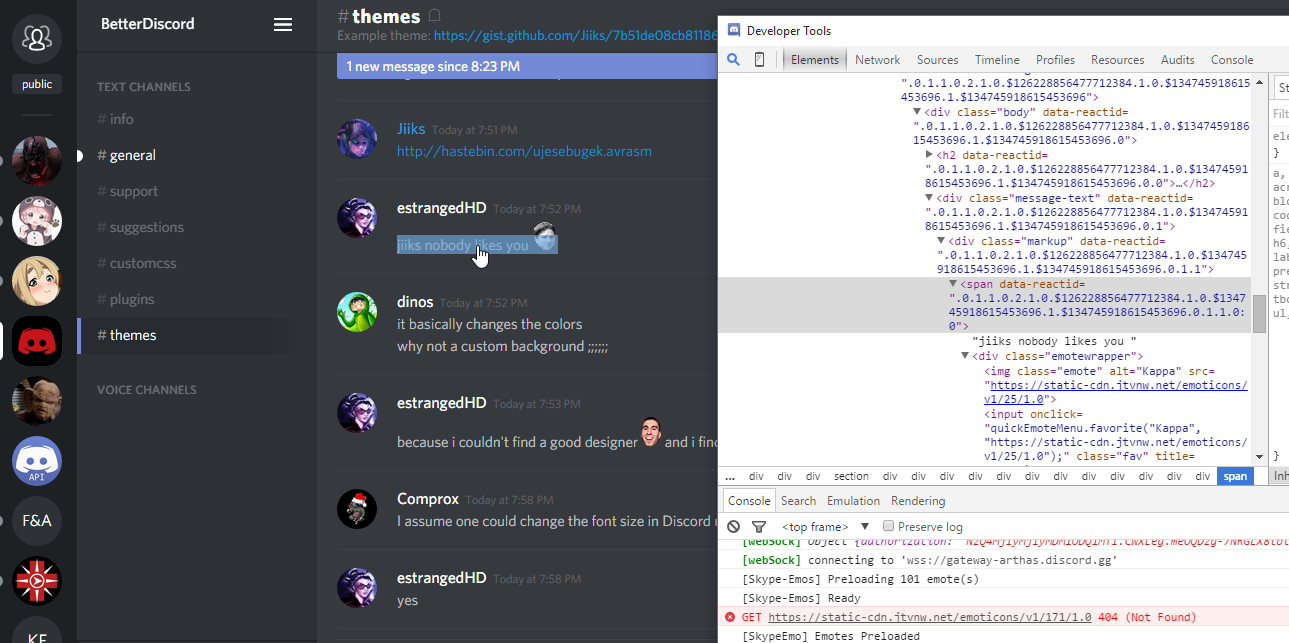Open the BetterDiscord server hamburger menu
1289x643 pixels.
pyautogui.click(x=283, y=24)
